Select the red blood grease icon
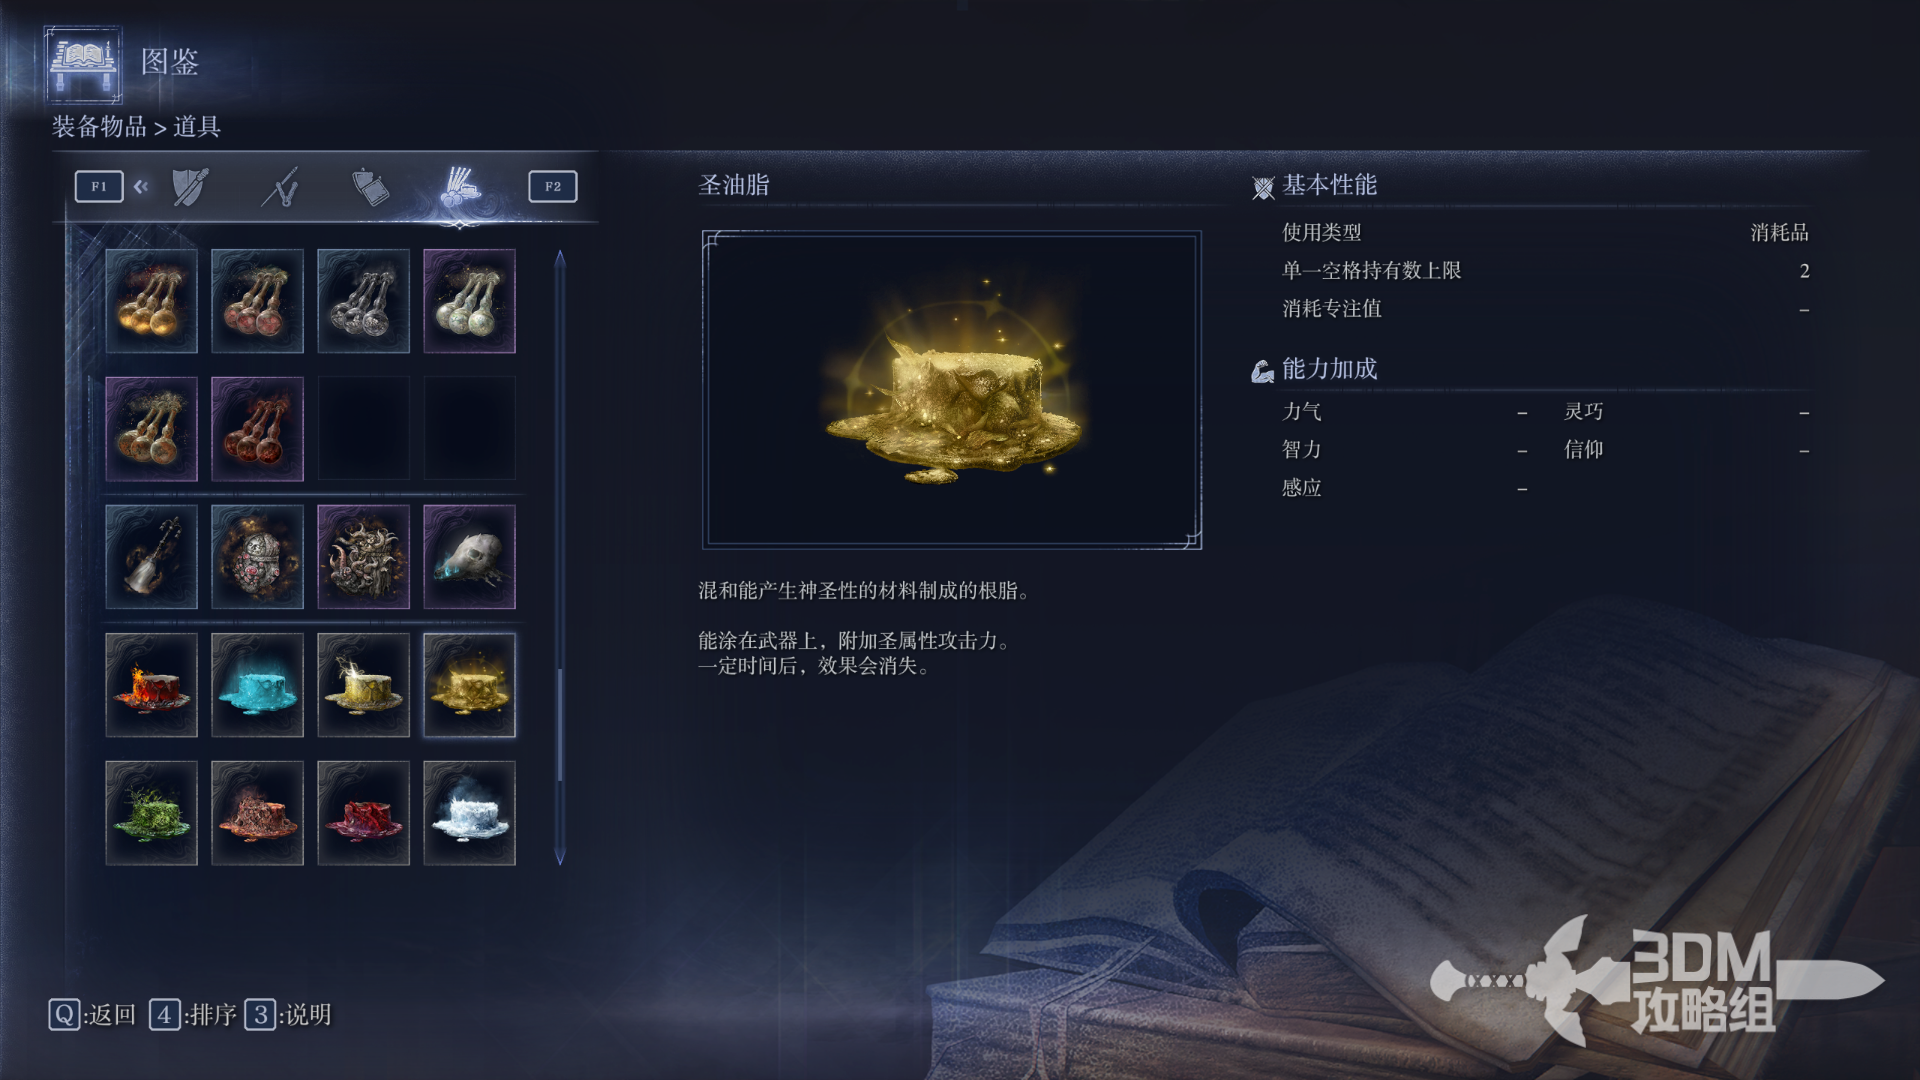Image resolution: width=1920 pixels, height=1080 pixels. click(x=363, y=813)
